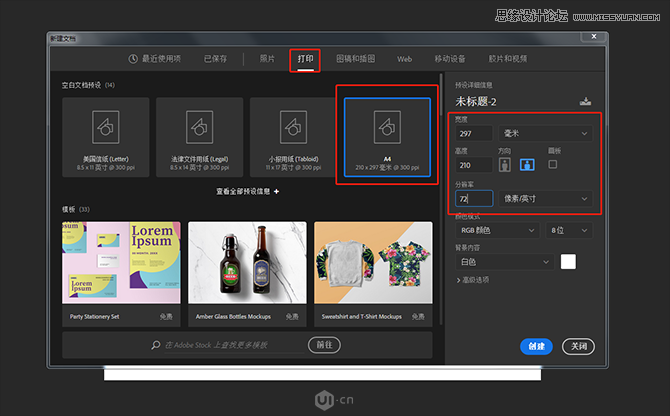This screenshot has height=416, width=670.
Task: Click the resolution field showing 72
Action: pos(474,199)
